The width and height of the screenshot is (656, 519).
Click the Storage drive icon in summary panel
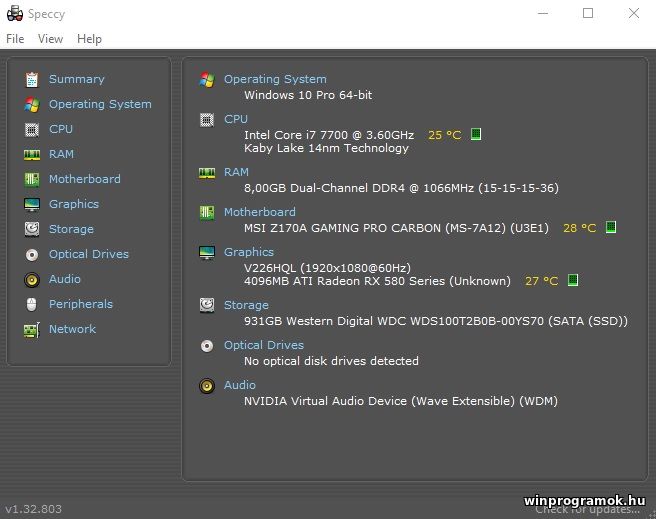point(207,305)
